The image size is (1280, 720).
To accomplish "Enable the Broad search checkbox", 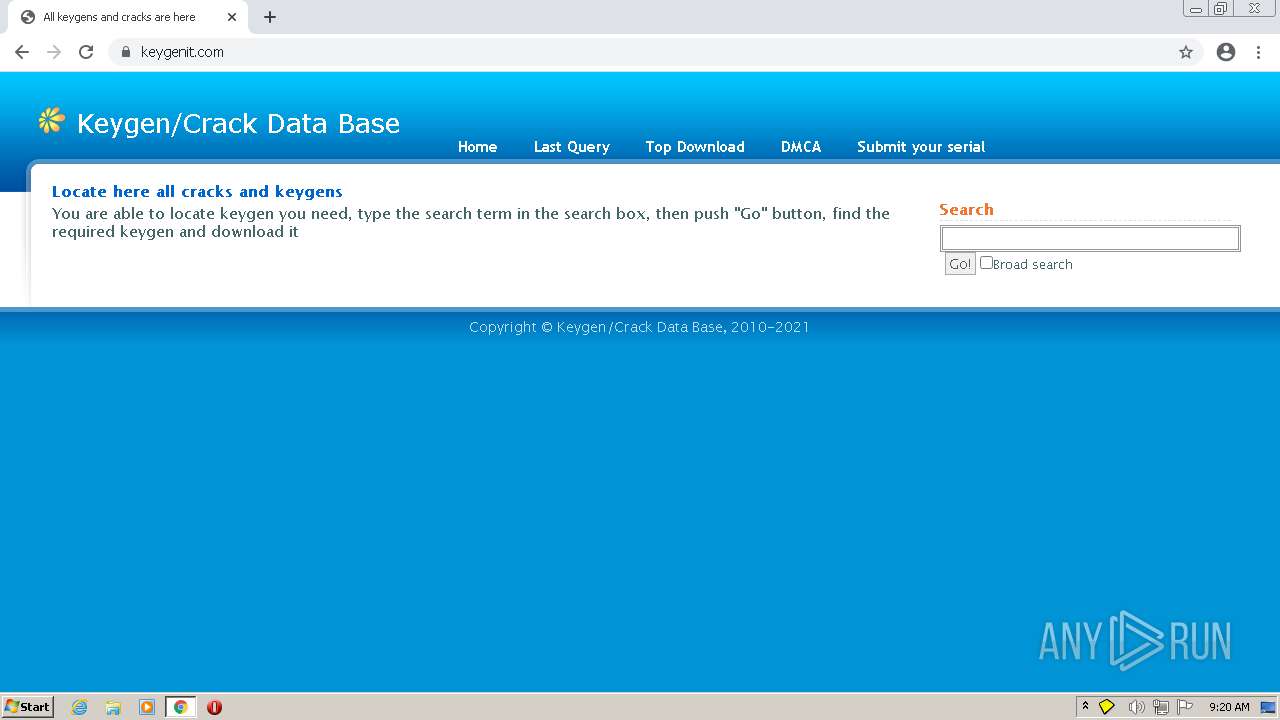I will [986, 263].
